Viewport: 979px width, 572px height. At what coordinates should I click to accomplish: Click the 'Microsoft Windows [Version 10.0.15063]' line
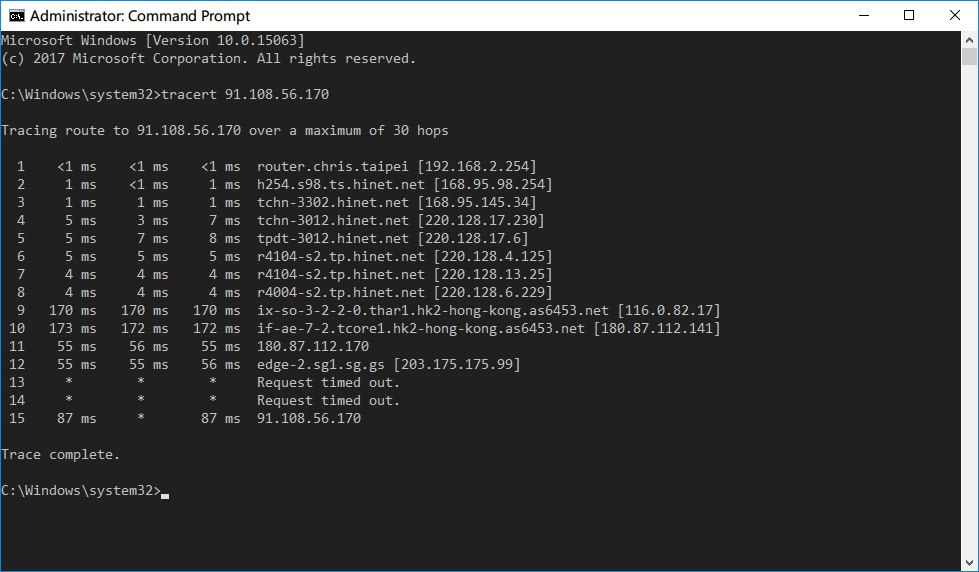(x=153, y=40)
